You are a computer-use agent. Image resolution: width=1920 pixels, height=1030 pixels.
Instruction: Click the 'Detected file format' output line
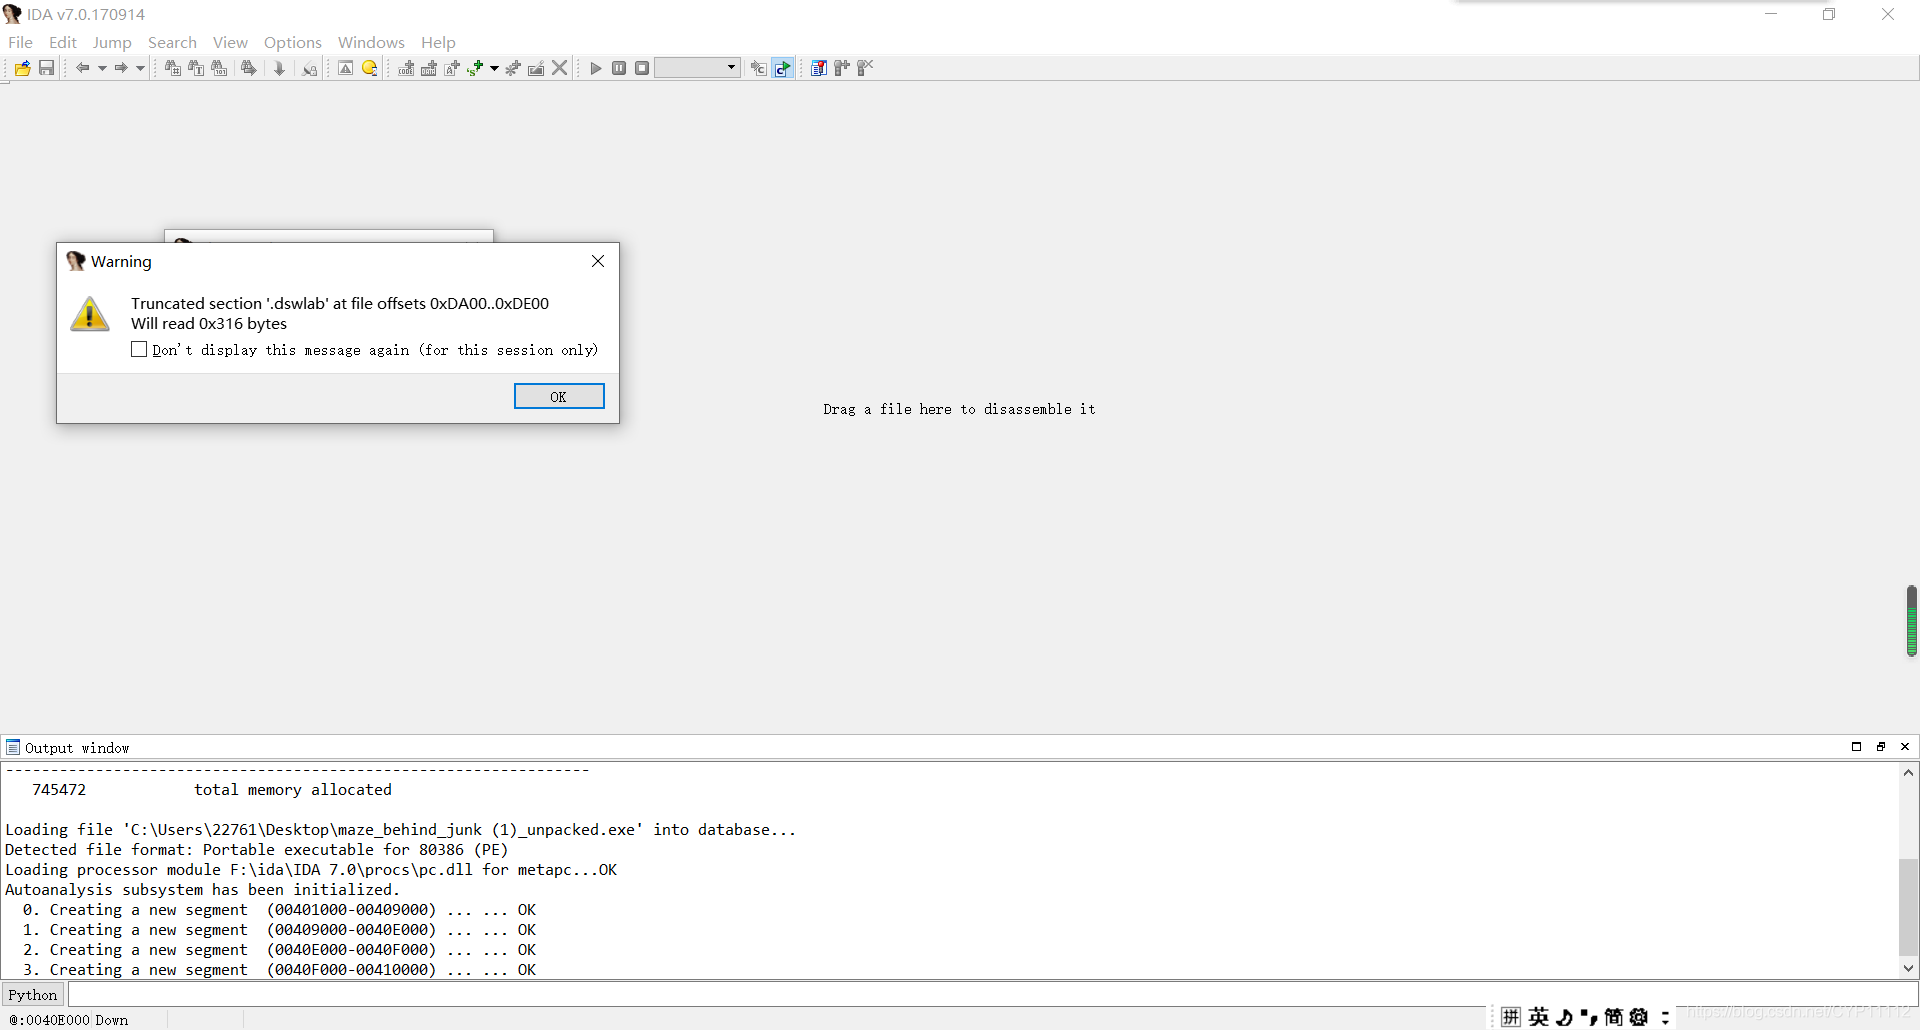[257, 849]
